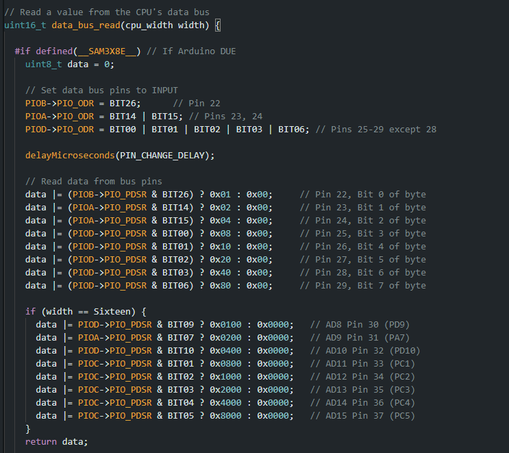Click the #if preprocessor directive
The height and width of the screenshot is (453, 509).
23,51
